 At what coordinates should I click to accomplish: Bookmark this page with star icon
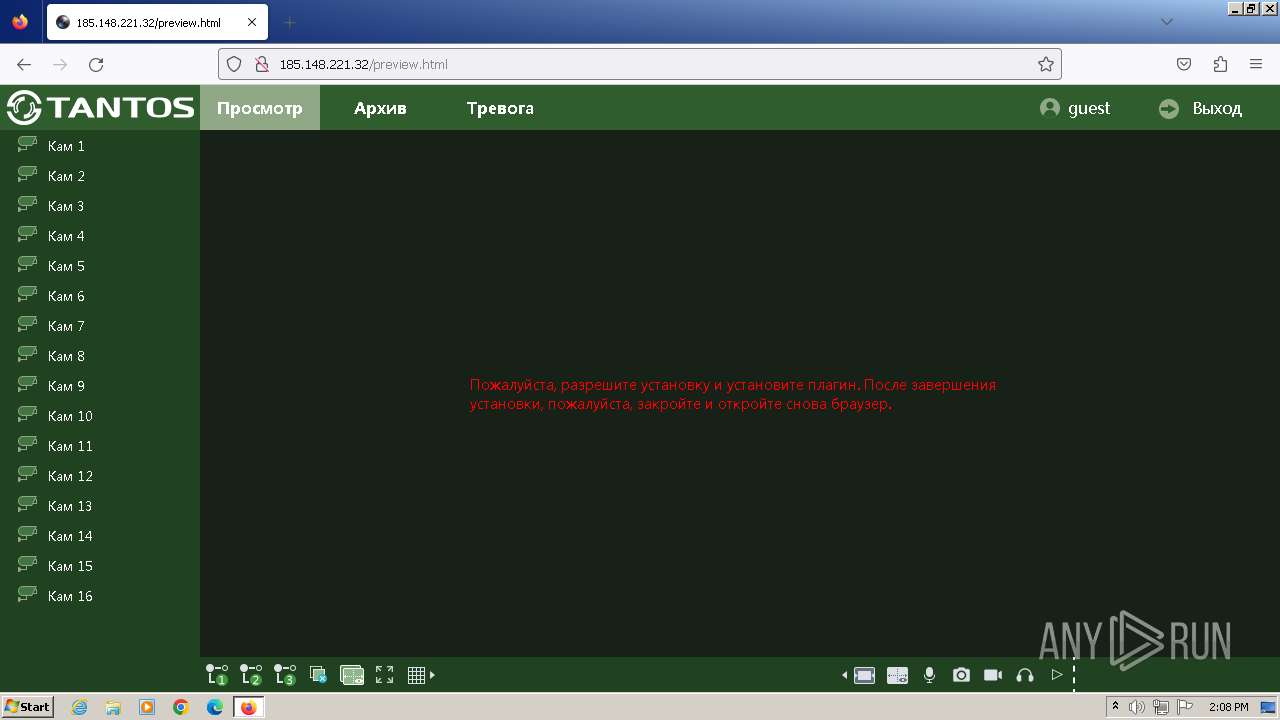pyautogui.click(x=1046, y=64)
